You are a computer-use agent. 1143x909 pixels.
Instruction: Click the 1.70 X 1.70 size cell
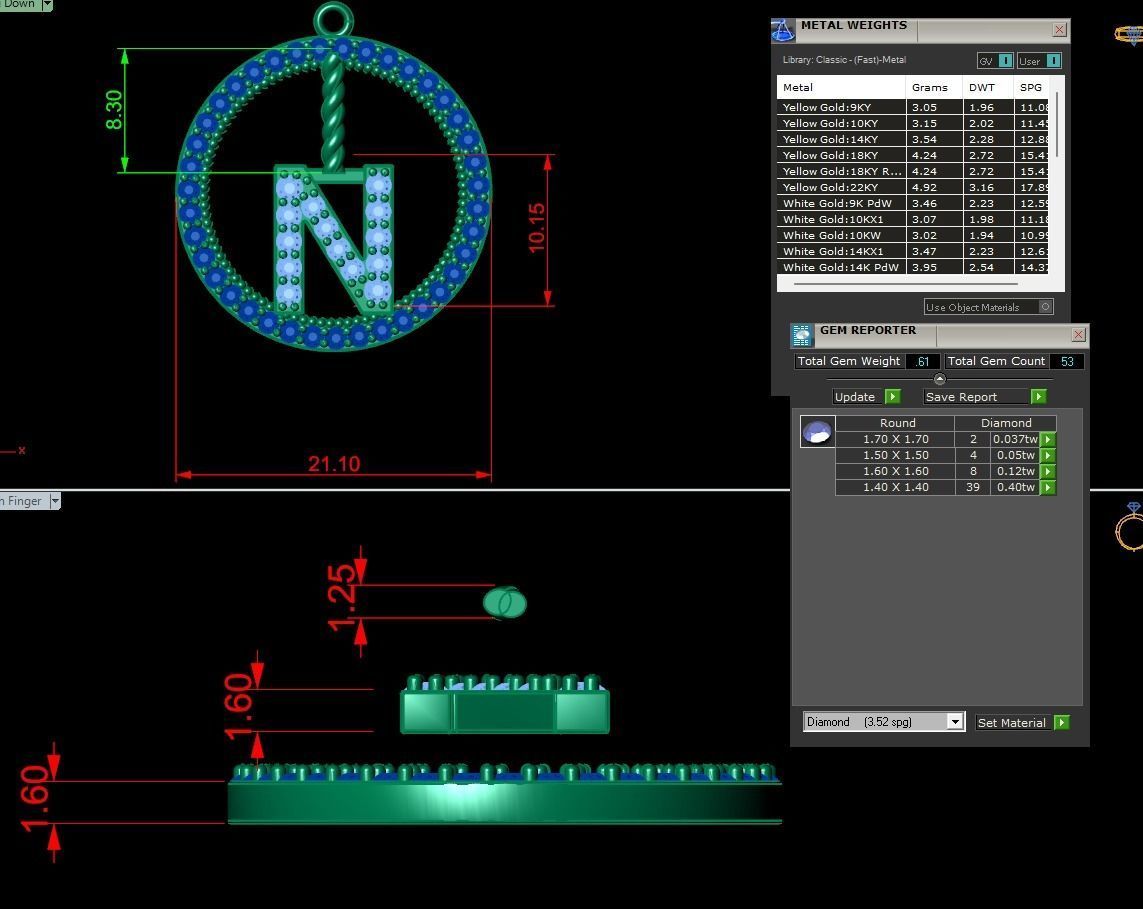pyautogui.click(x=896, y=440)
